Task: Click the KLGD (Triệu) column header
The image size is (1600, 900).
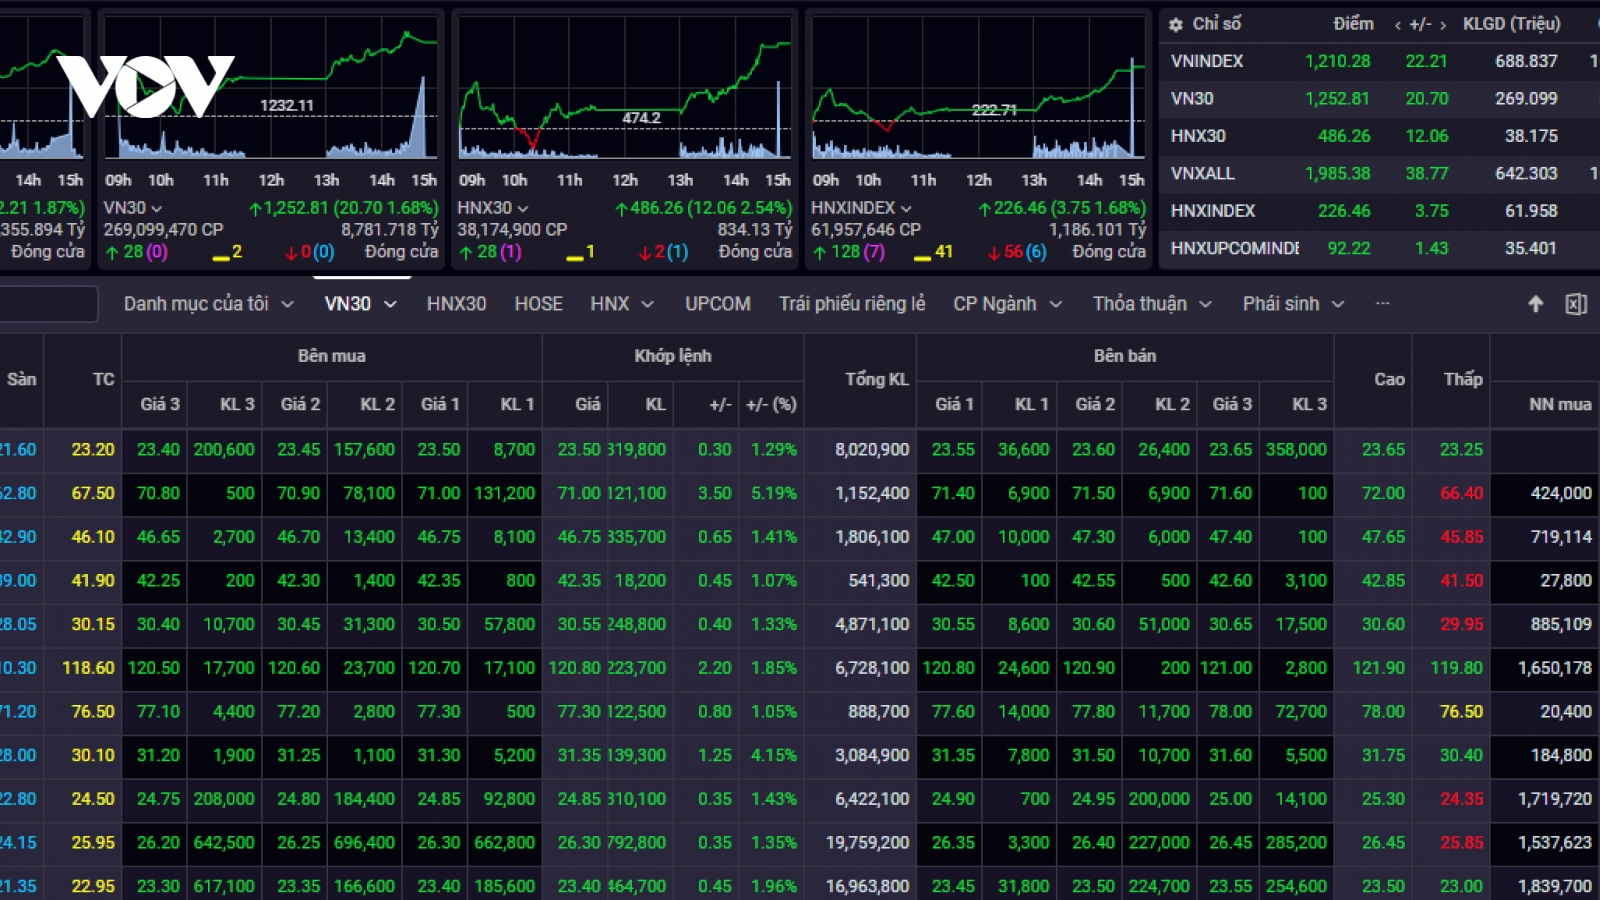Action: pos(1511,24)
